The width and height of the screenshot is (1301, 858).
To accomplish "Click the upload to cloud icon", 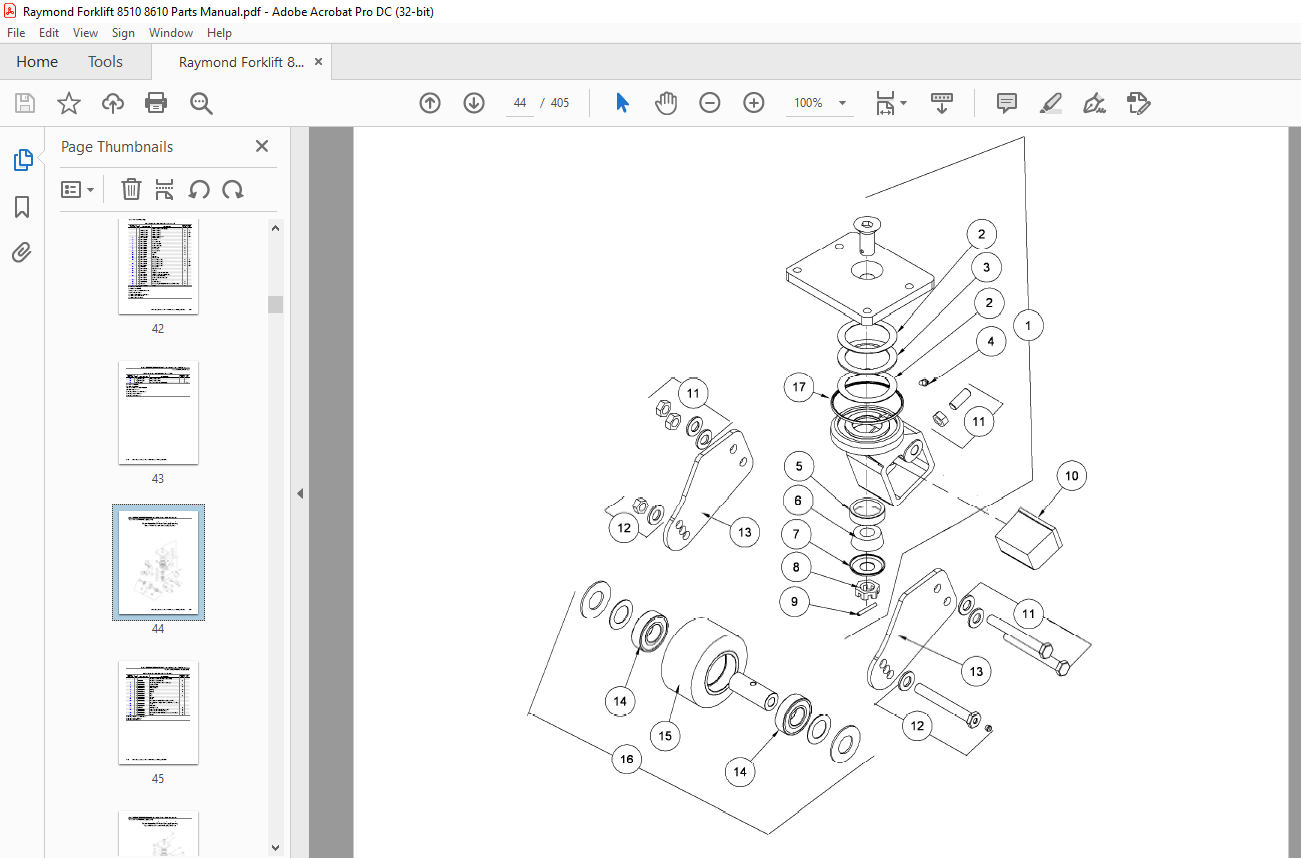I will point(113,103).
